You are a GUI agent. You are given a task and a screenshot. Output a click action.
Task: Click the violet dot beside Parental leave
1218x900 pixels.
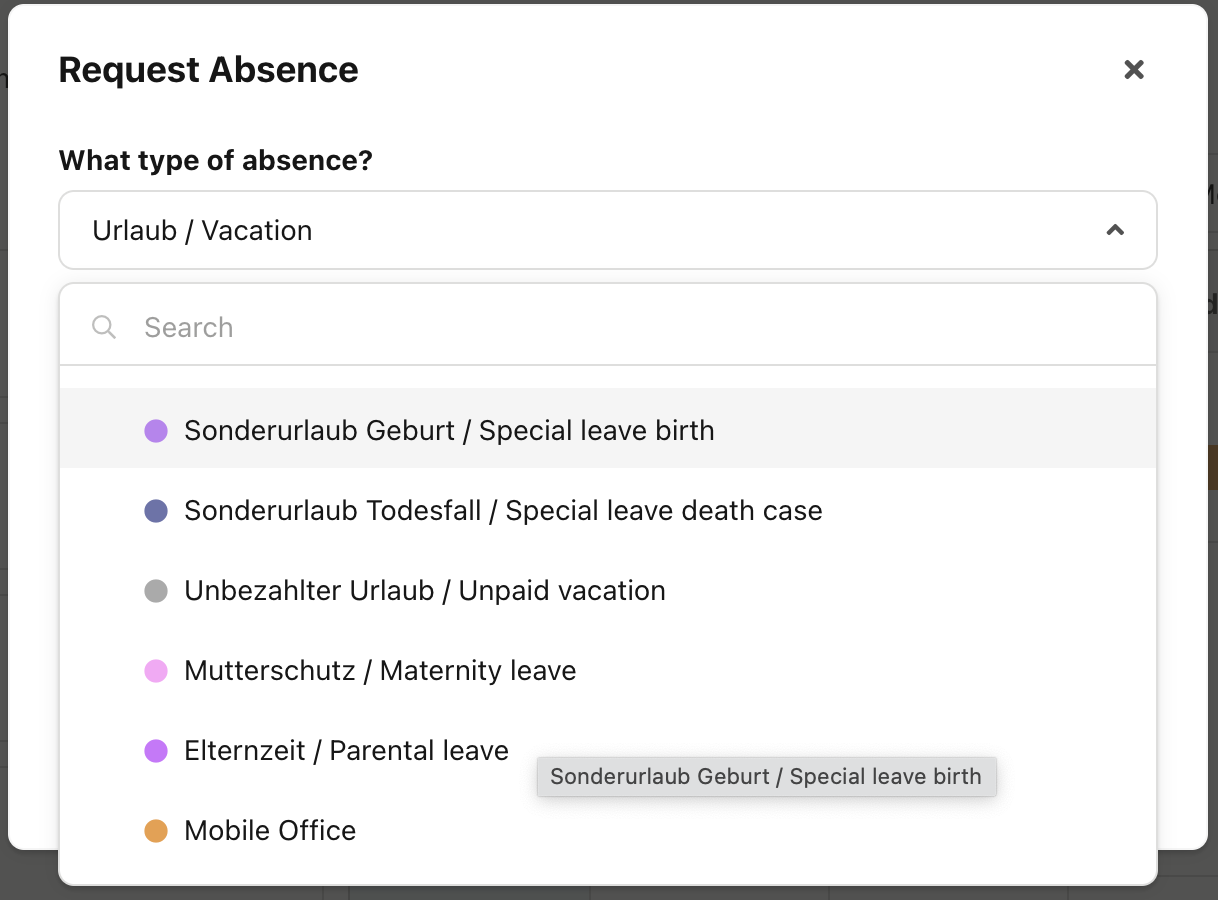coord(156,751)
